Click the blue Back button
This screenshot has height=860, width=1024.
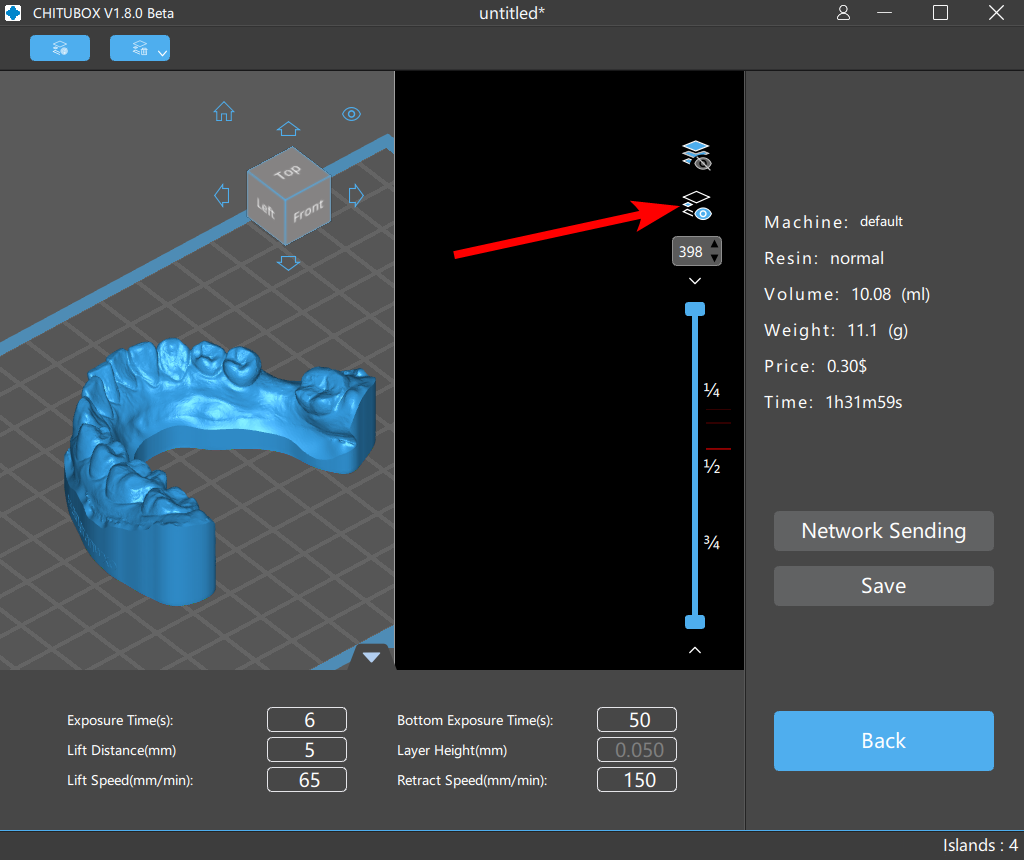pos(884,741)
